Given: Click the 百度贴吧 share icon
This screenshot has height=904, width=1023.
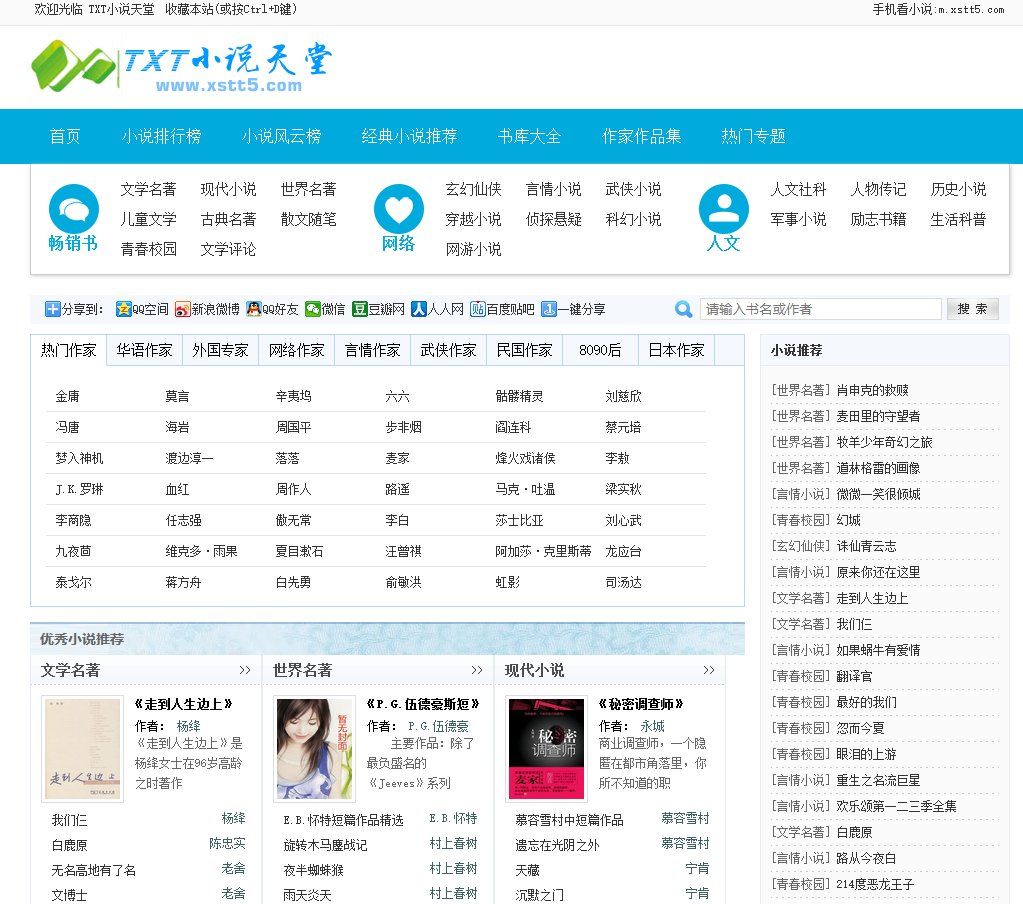Looking at the screenshot, I should 478,310.
